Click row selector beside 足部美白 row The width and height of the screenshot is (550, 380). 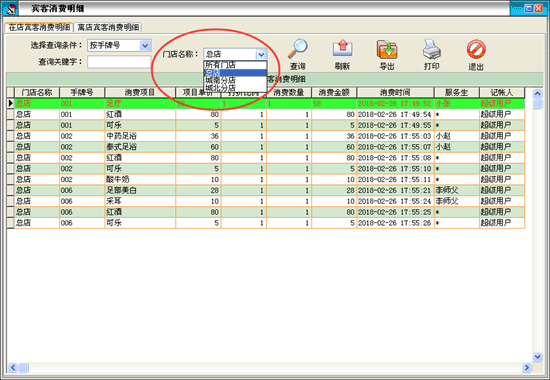tap(10, 191)
